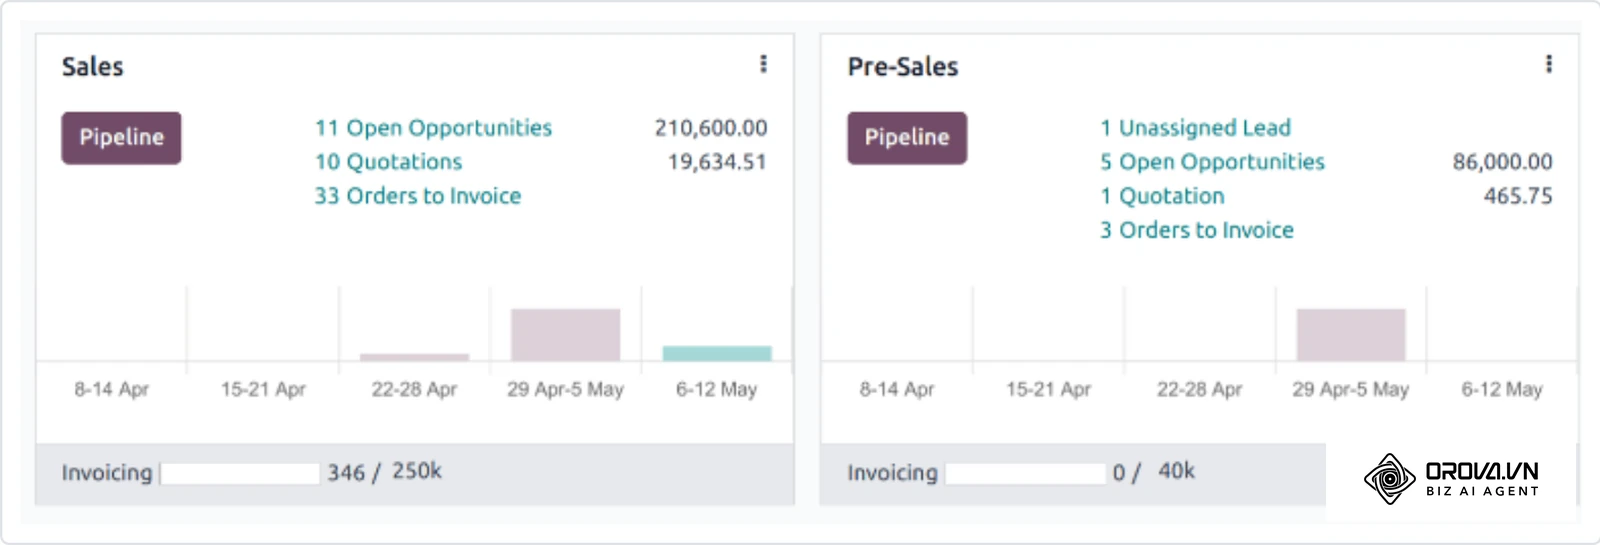Viewport: 1600px width, 545px height.
Task: Open 10 Quotations link
Action: tap(389, 162)
